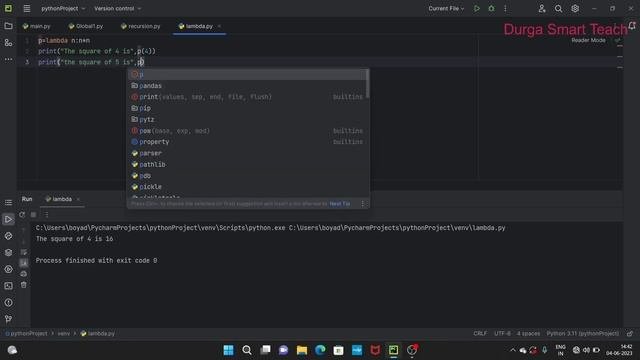
Task: Open the Project tool window
Action: point(8,26)
